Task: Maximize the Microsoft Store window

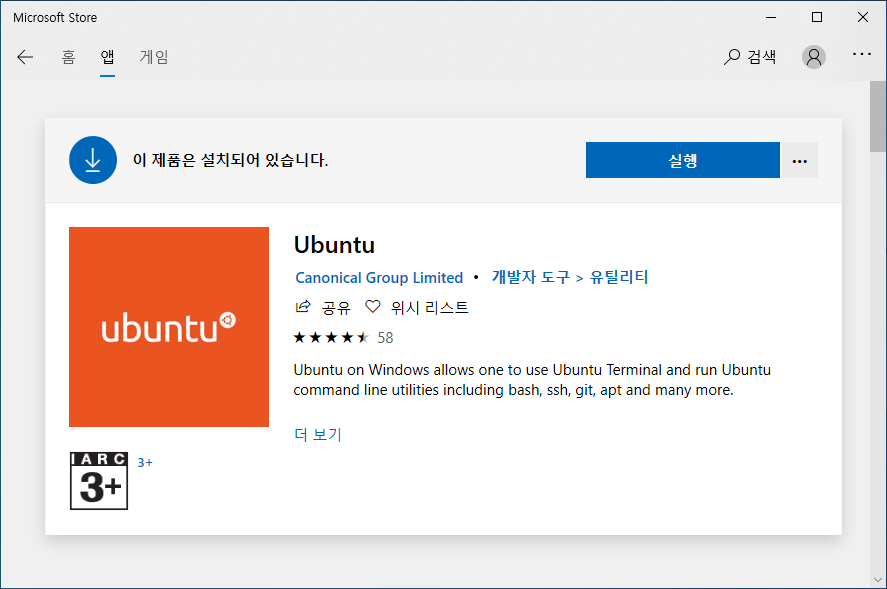Action: tap(816, 18)
